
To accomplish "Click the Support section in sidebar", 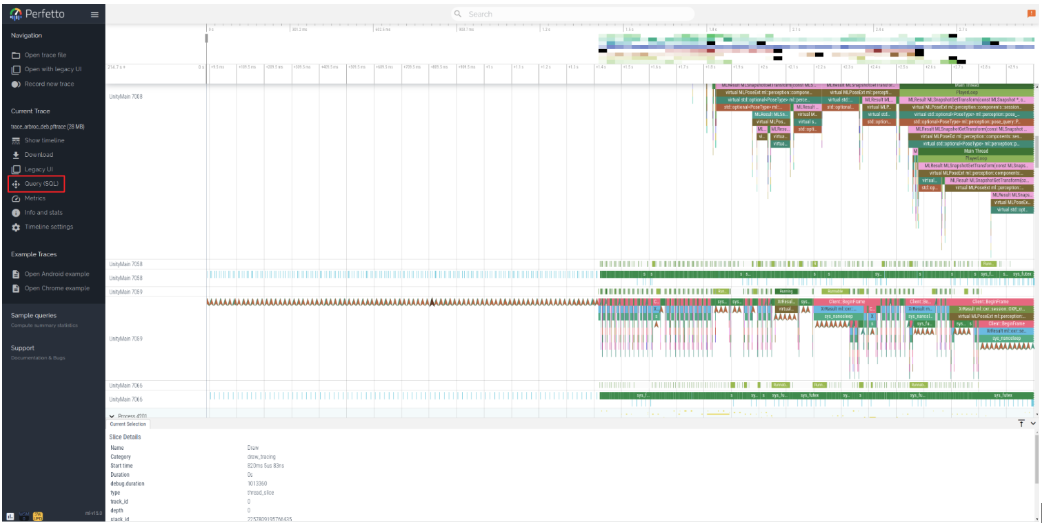I will (x=22, y=348).
